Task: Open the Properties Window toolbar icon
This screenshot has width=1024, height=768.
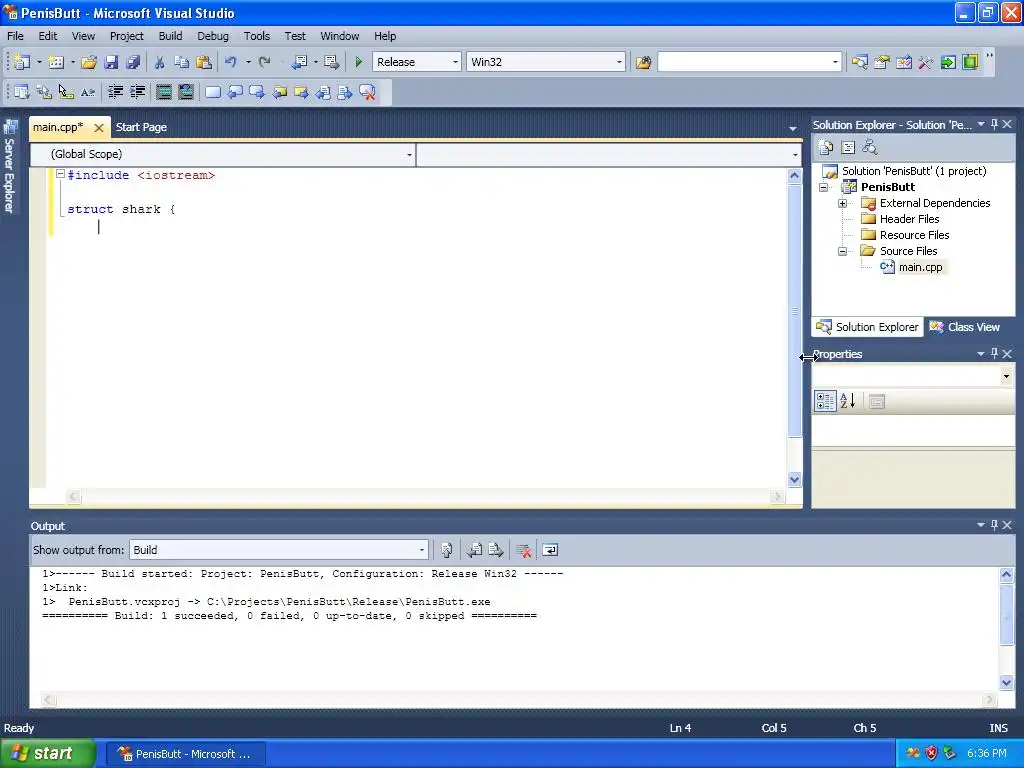Action: point(882,62)
